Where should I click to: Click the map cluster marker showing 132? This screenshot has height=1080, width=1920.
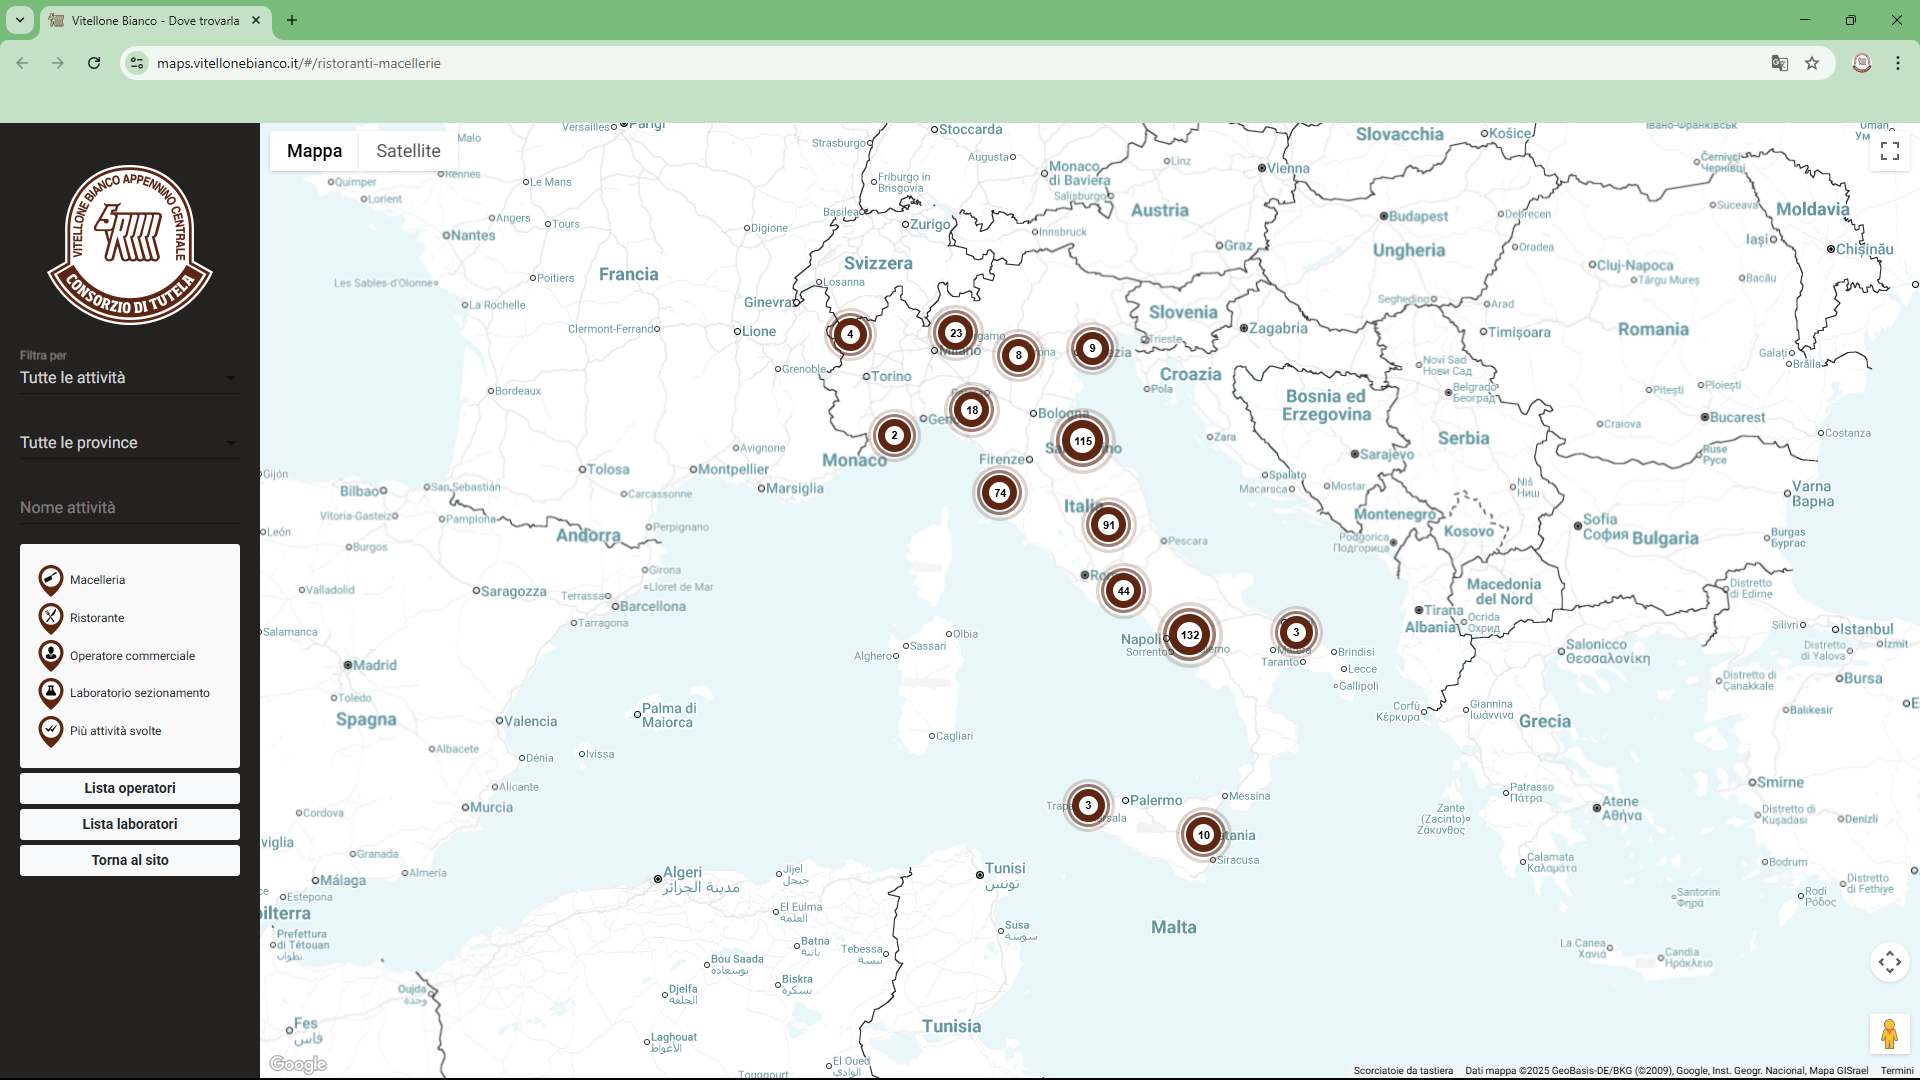pyautogui.click(x=1190, y=635)
